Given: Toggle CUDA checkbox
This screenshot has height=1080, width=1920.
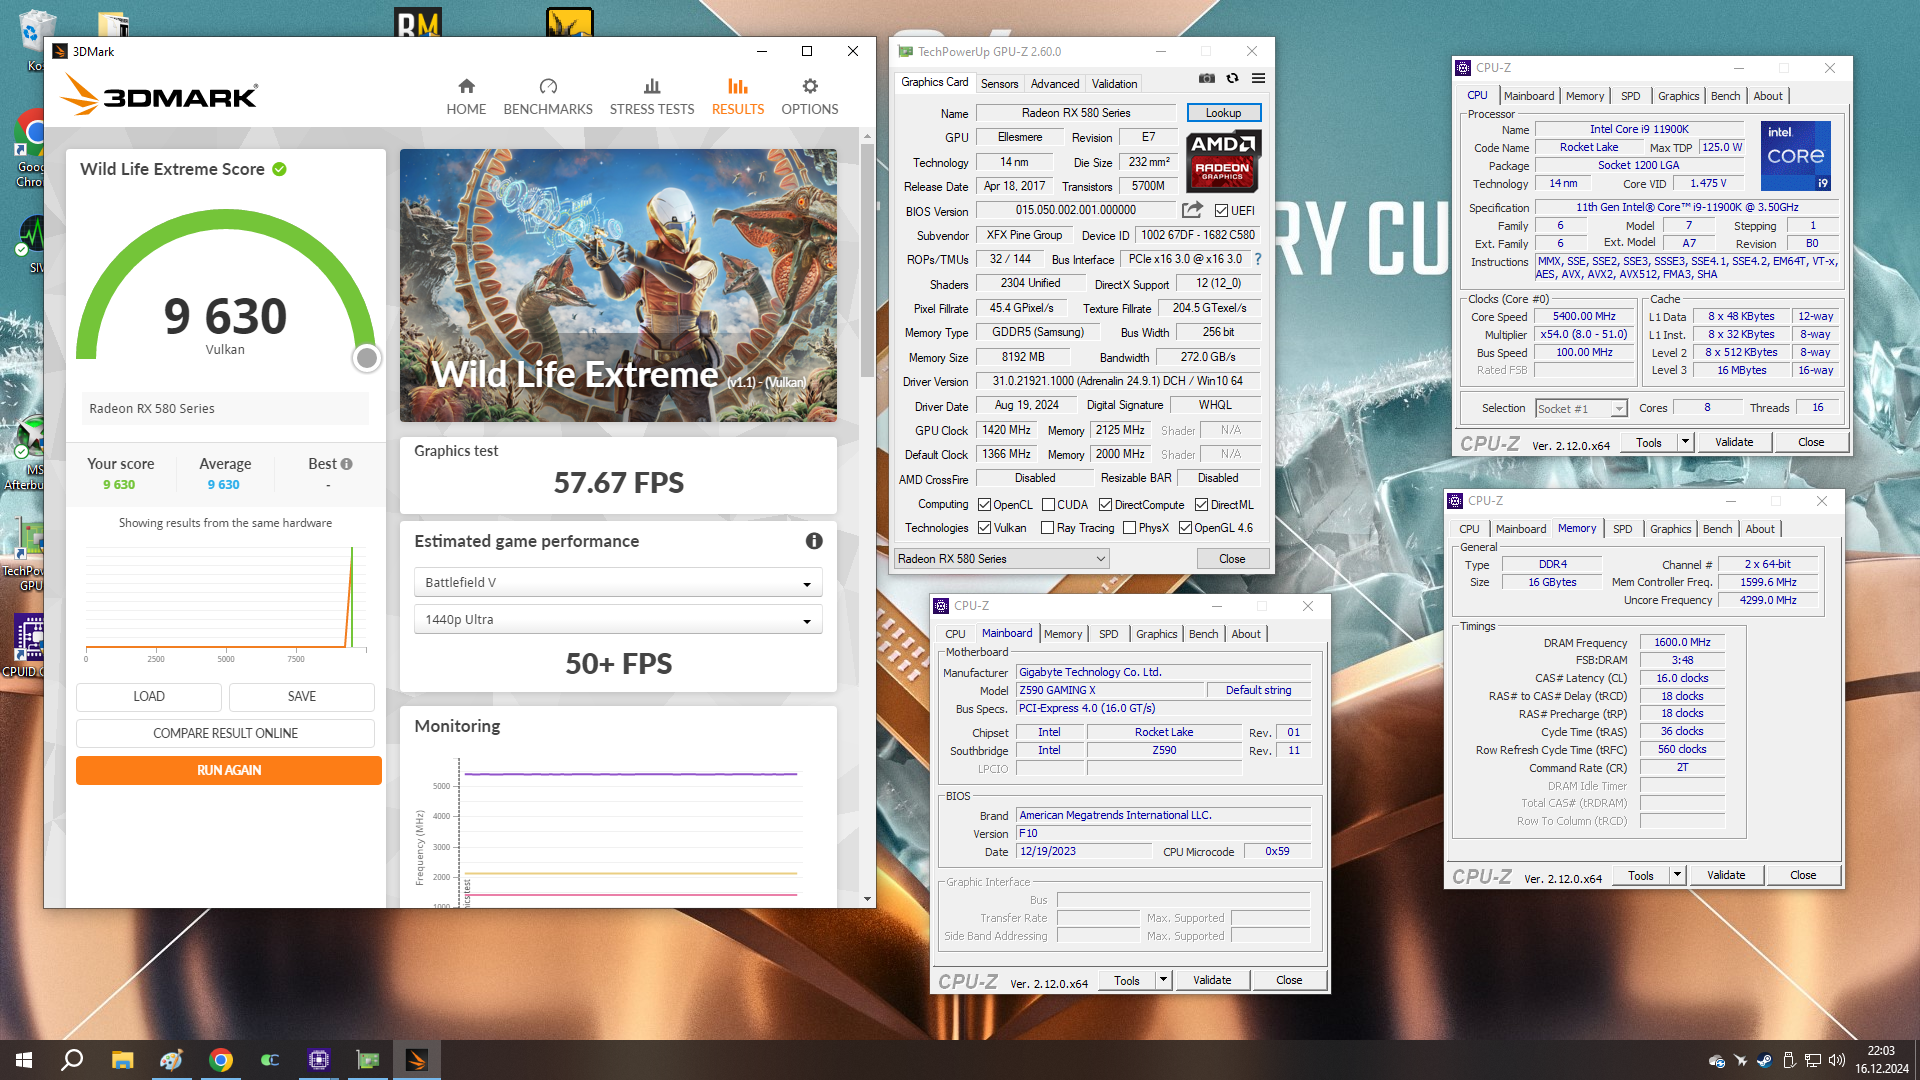Looking at the screenshot, I should pyautogui.click(x=1048, y=505).
